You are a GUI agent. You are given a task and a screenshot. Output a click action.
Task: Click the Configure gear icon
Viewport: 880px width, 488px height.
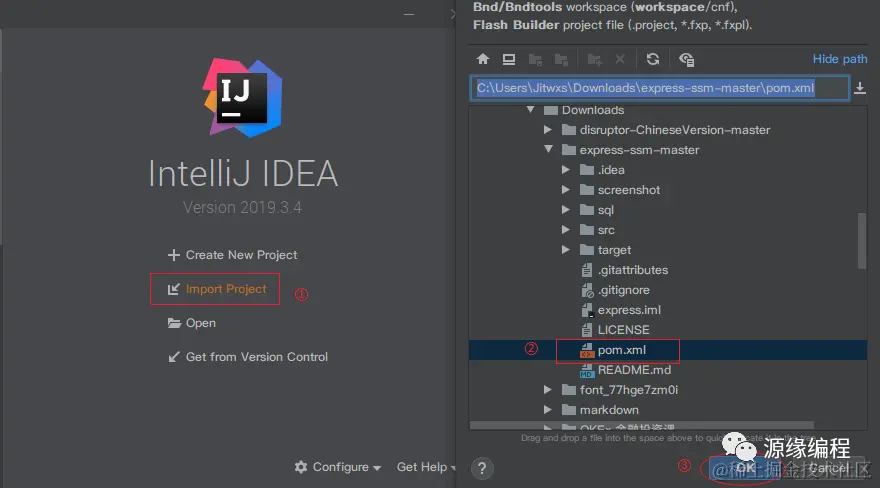coord(301,467)
